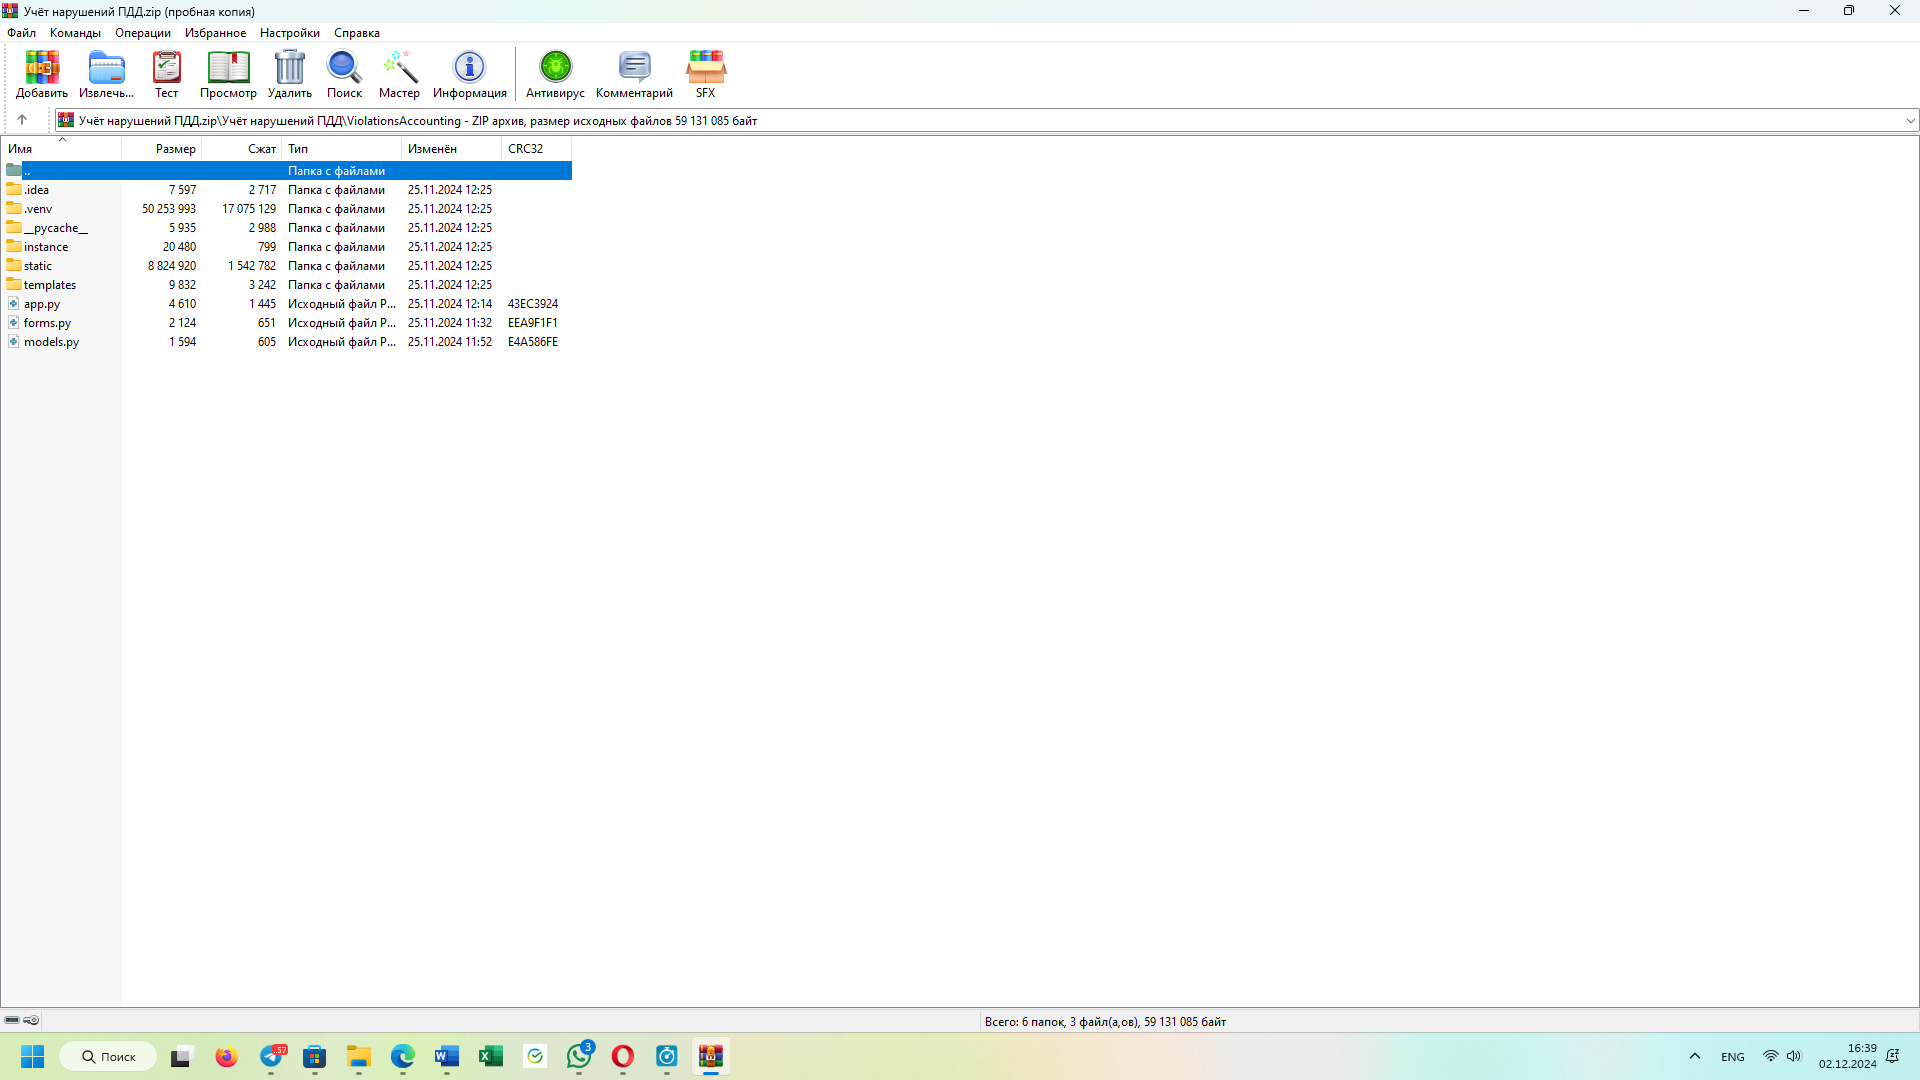Run the Тест archive check icon
This screenshot has height=1080, width=1920.
pyautogui.click(x=166, y=74)
